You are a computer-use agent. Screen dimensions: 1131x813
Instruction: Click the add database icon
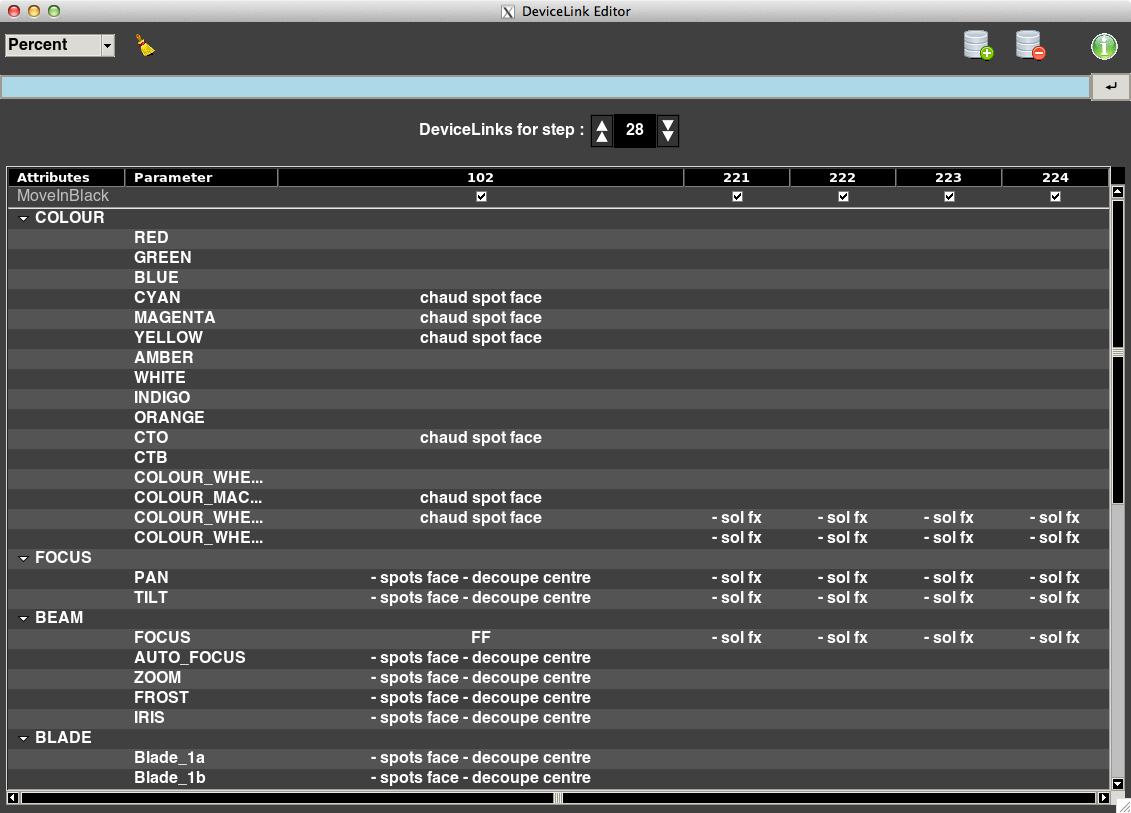pos(977,46)
